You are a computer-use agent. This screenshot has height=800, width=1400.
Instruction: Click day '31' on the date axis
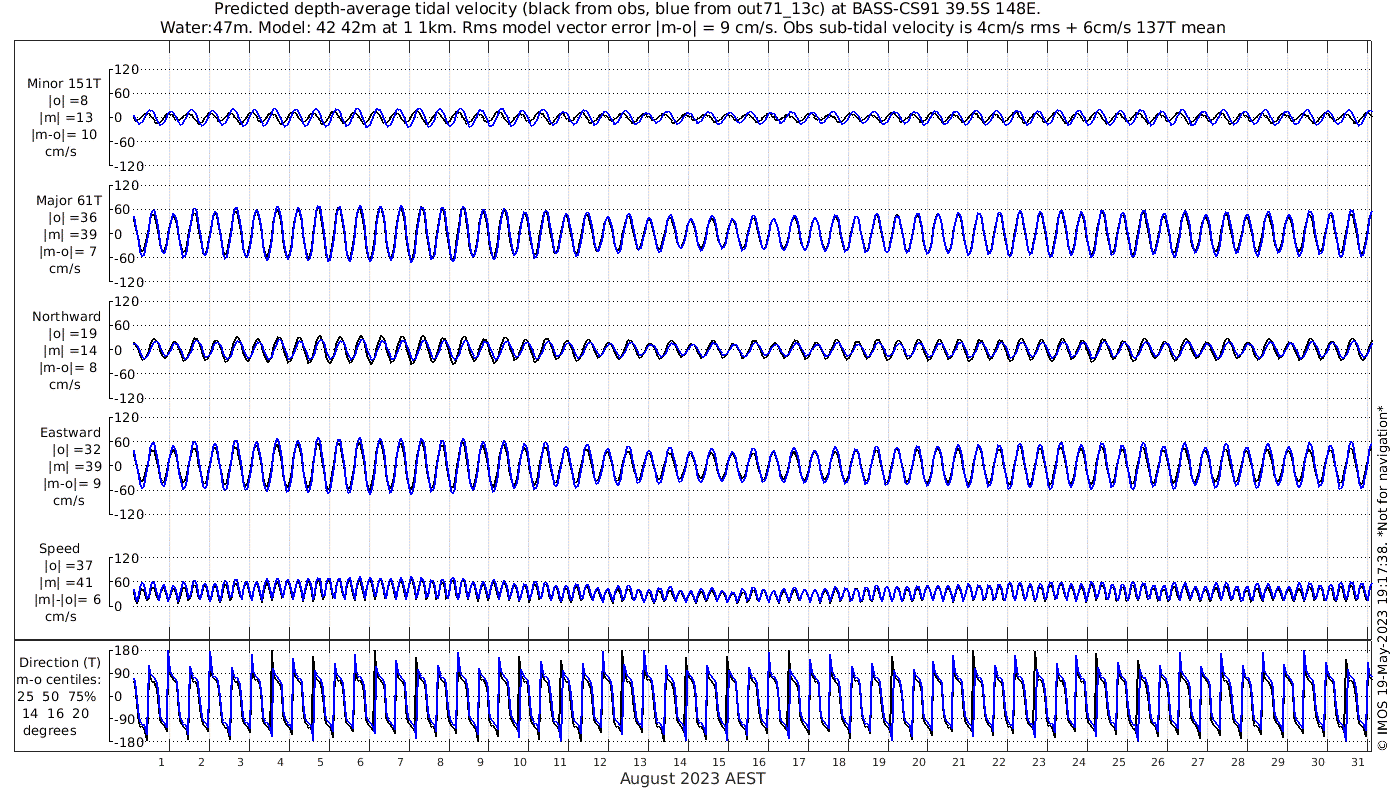click(x=1357, y=761)
